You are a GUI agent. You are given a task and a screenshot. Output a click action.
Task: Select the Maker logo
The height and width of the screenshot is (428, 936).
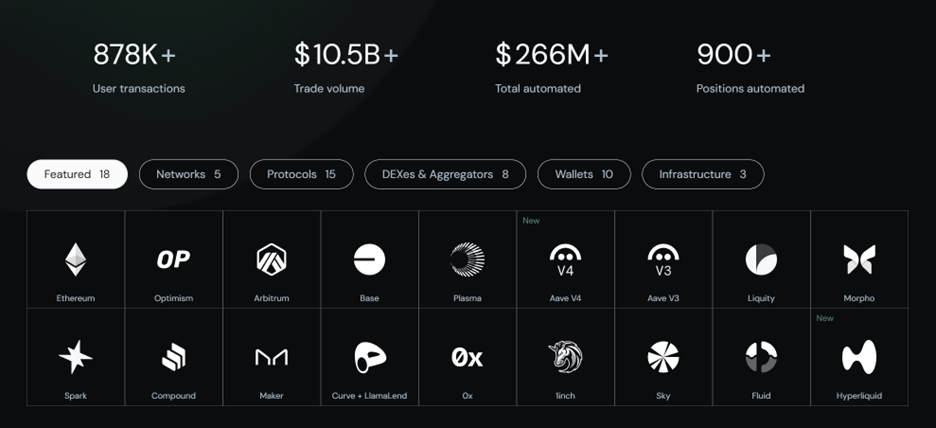(x=271, y=357)
